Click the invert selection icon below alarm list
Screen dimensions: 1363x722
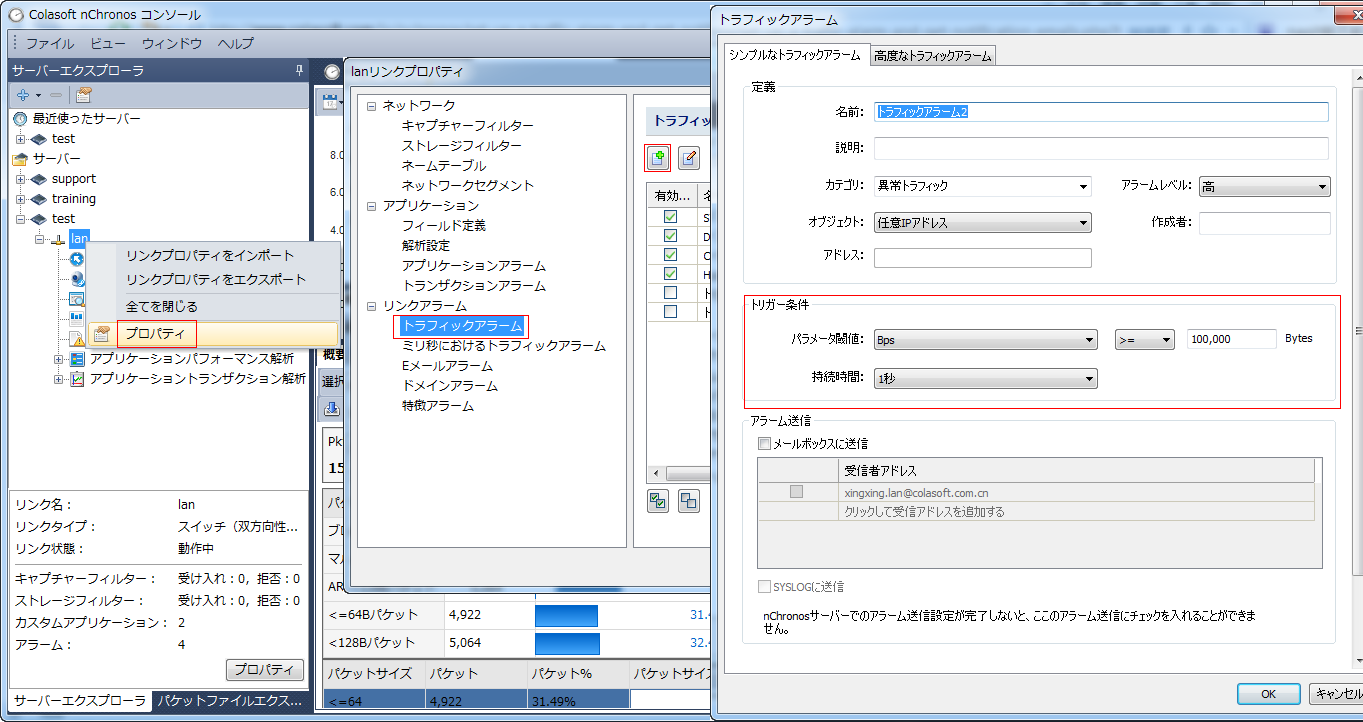point(689,501)
